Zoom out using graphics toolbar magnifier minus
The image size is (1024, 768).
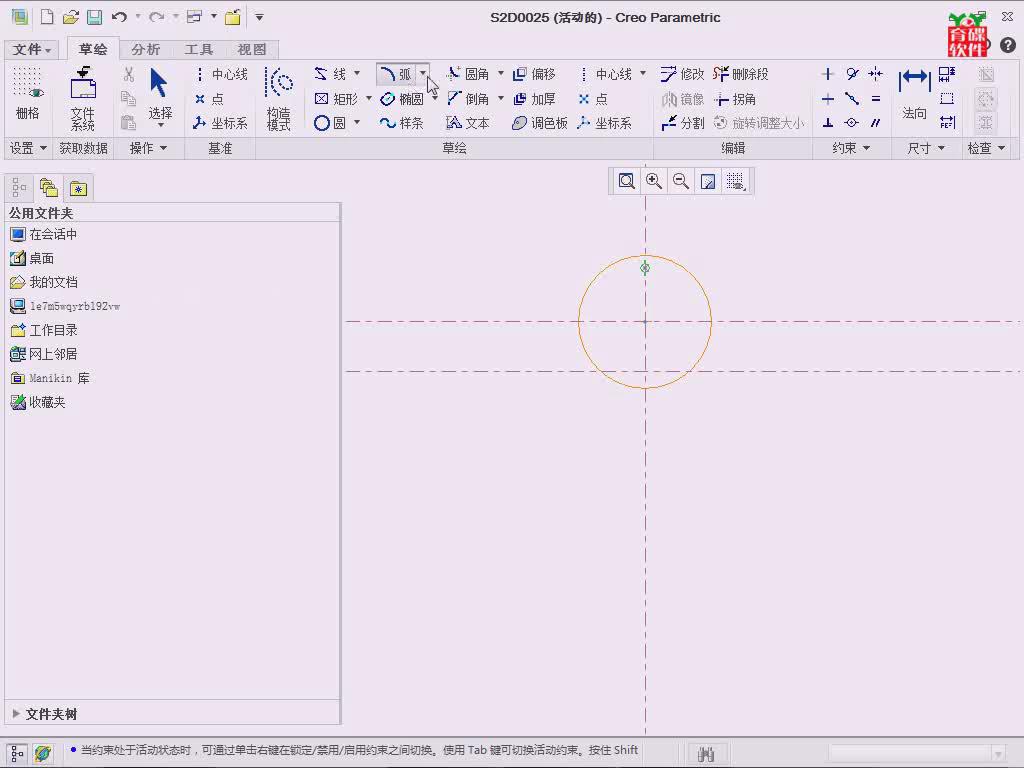coord(680,181)
